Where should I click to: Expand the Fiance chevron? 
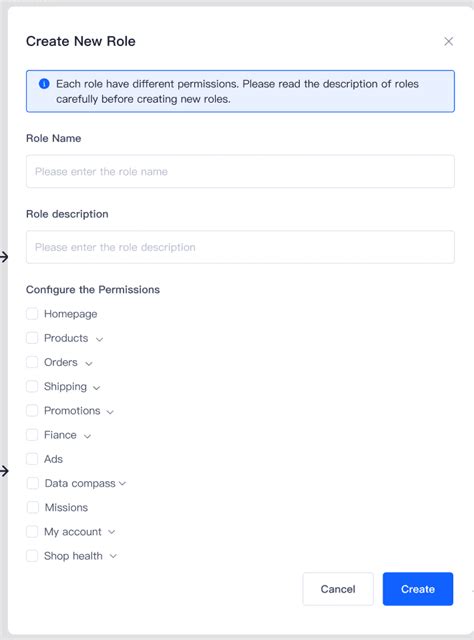tap(87, 436)
